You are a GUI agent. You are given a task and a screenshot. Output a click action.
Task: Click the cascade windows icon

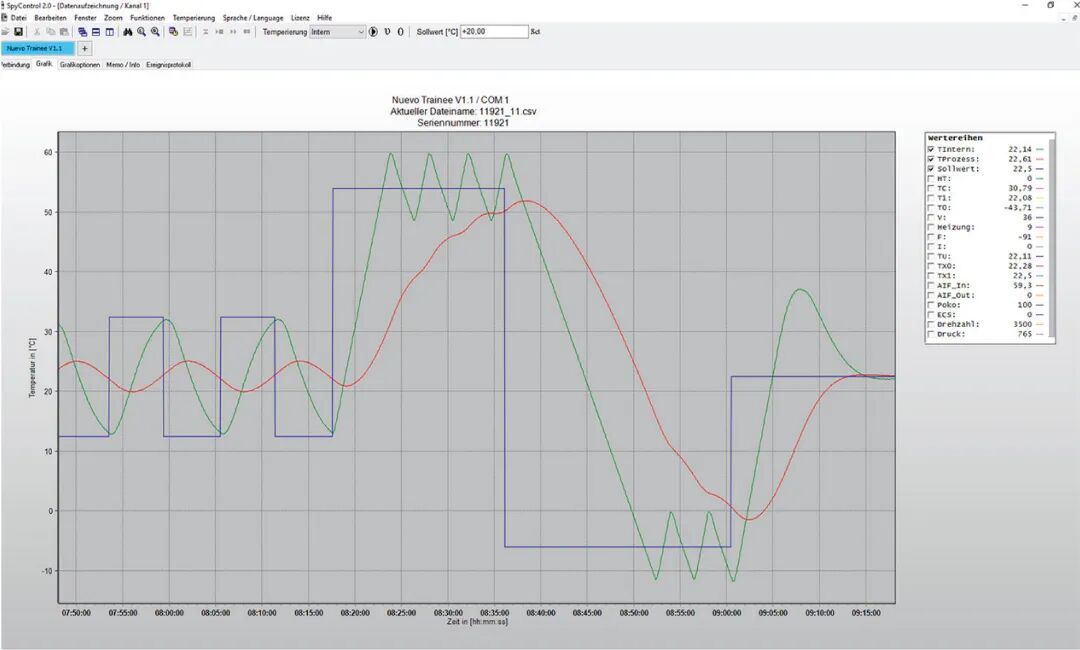83,32
